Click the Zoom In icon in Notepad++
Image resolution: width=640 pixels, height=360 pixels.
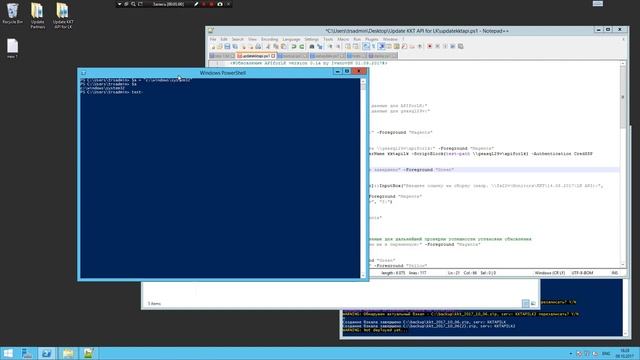point(331,47)
